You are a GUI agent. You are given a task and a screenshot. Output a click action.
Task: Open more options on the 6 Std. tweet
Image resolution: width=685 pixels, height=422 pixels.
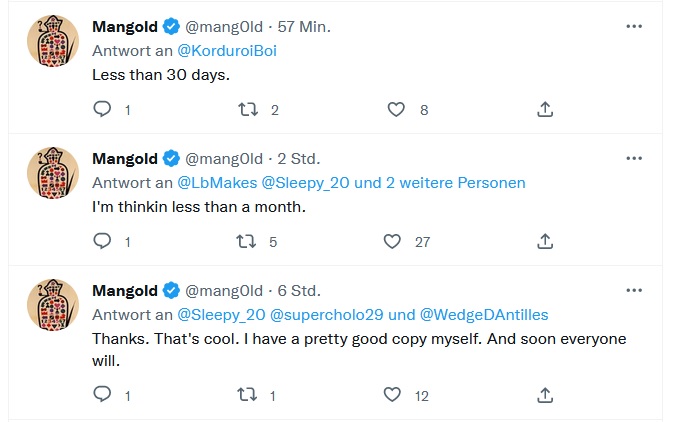[634, 290]
